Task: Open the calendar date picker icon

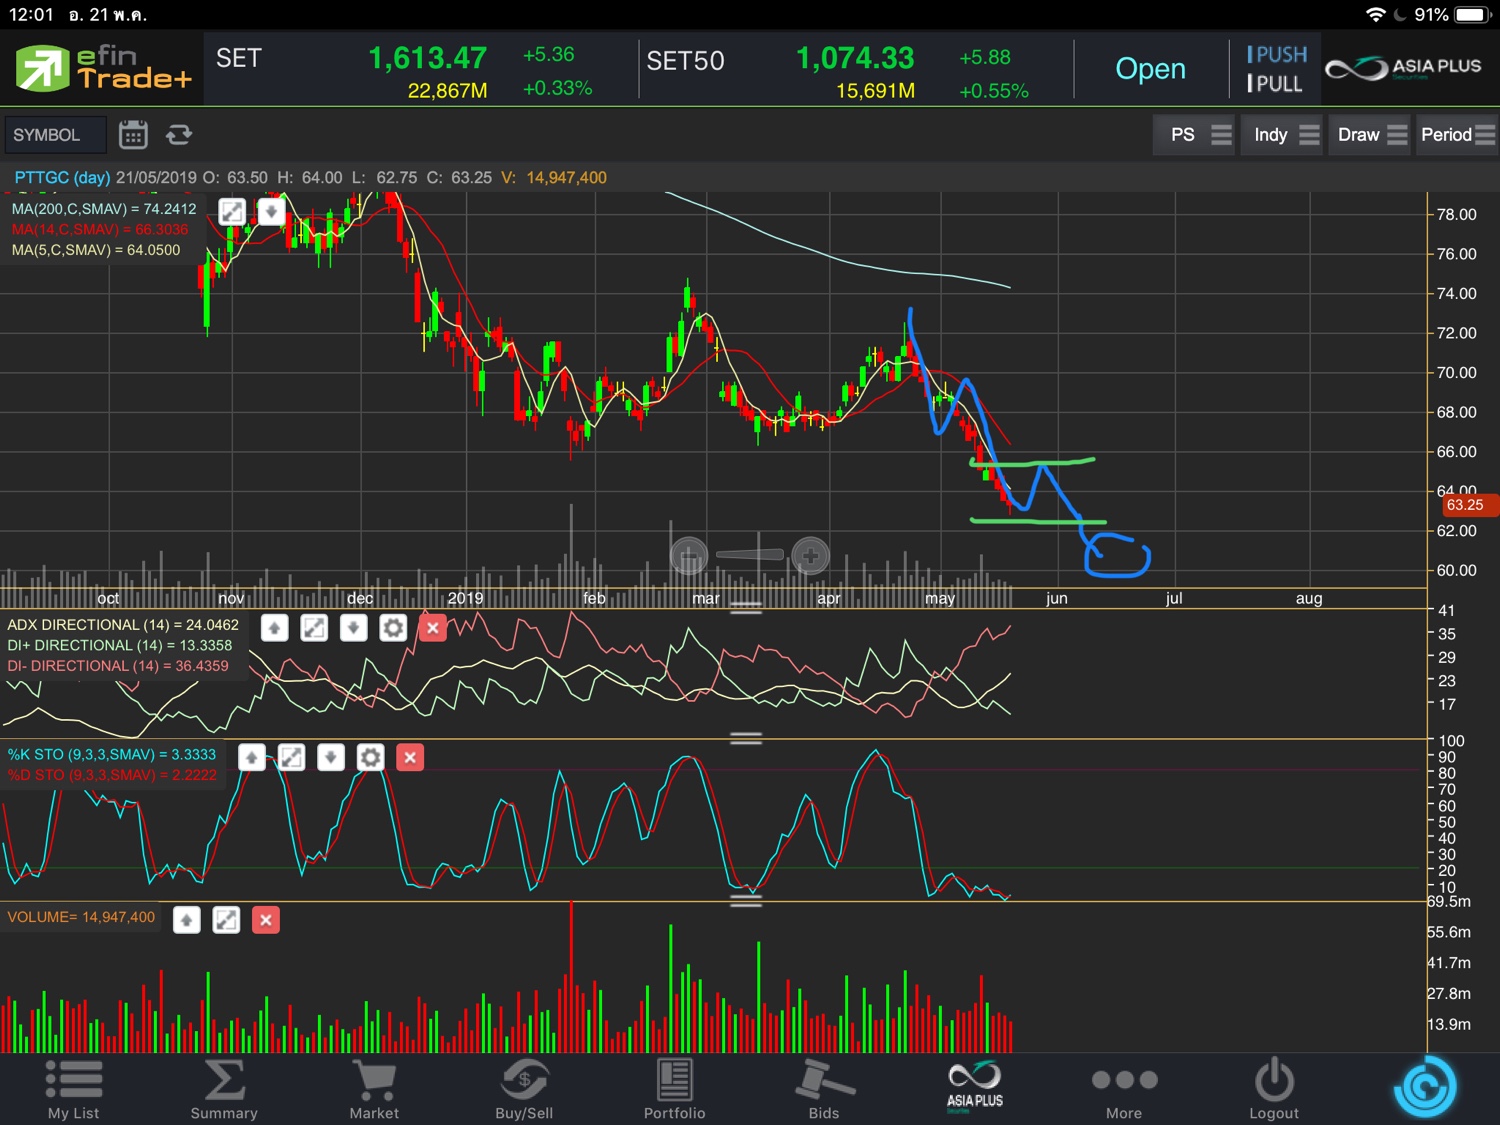Action: (x=133, y=134)
